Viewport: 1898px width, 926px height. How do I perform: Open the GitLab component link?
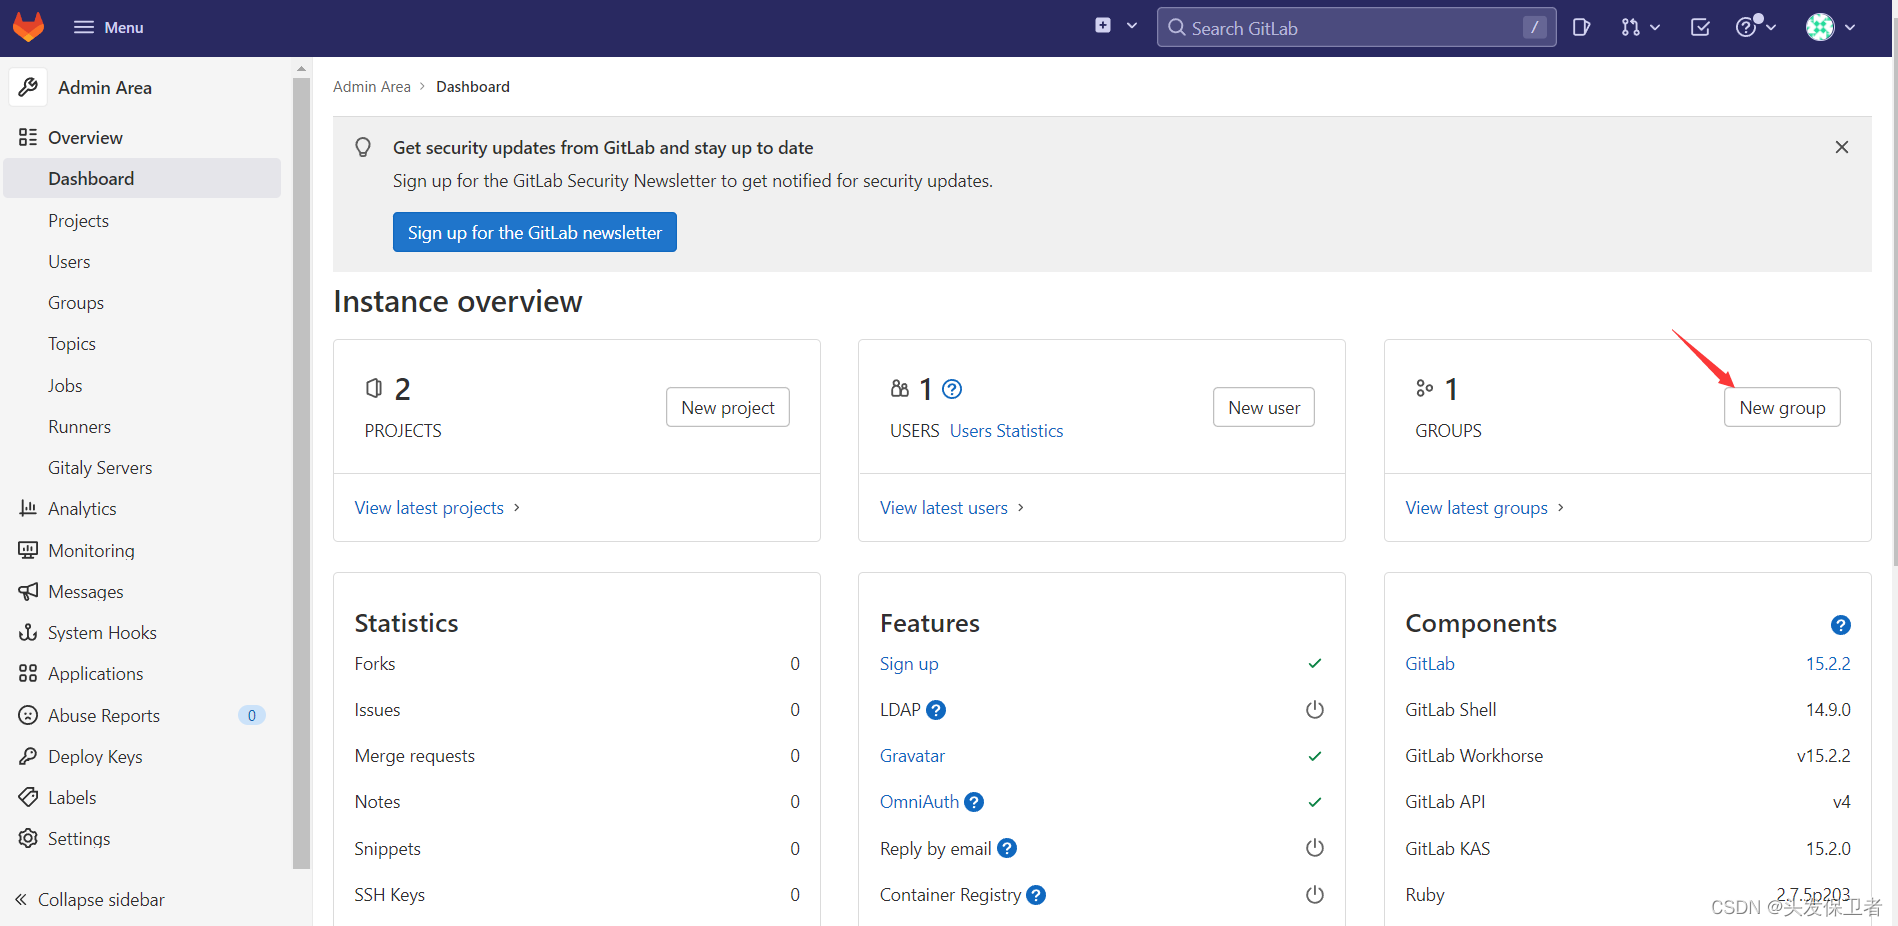pos(1430,664)
